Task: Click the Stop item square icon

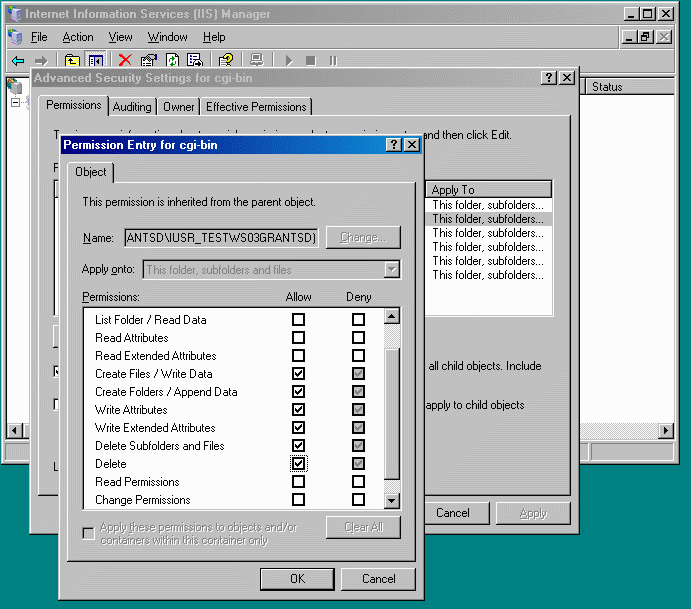Action: click(311, 60)
